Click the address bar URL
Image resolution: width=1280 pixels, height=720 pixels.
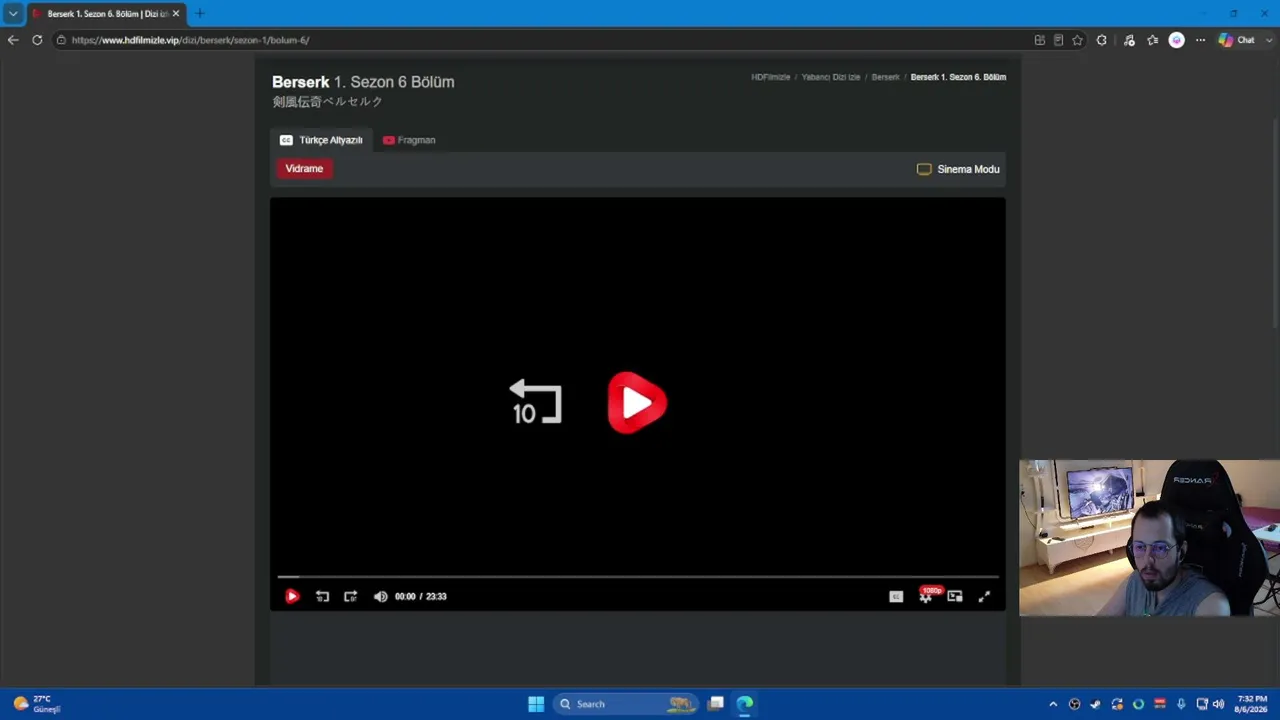point(190,40)
